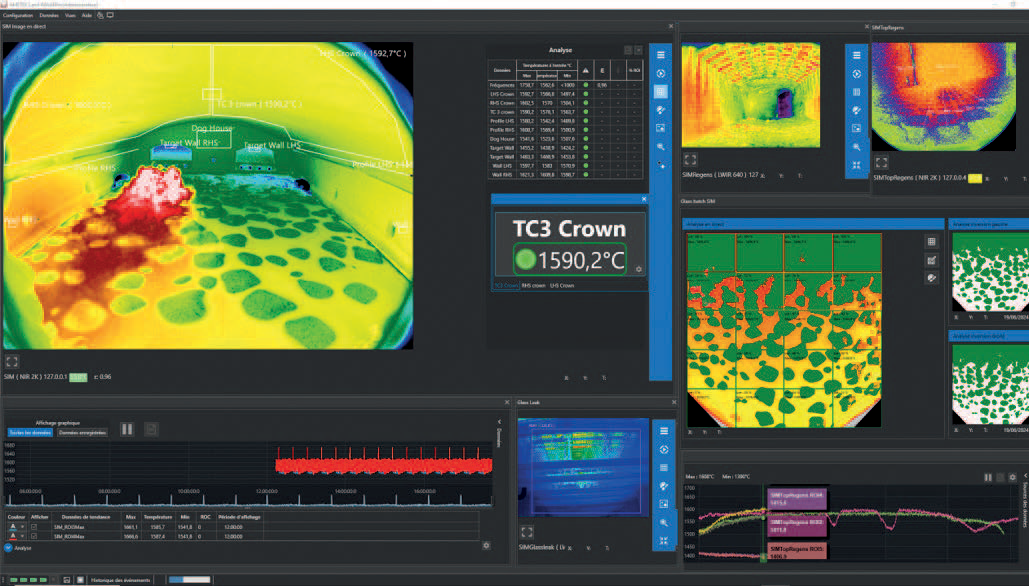Open the hamburger menu in the Glass Leak toolbar
This screenshot has height=586, width=1029.
[664, 431]
